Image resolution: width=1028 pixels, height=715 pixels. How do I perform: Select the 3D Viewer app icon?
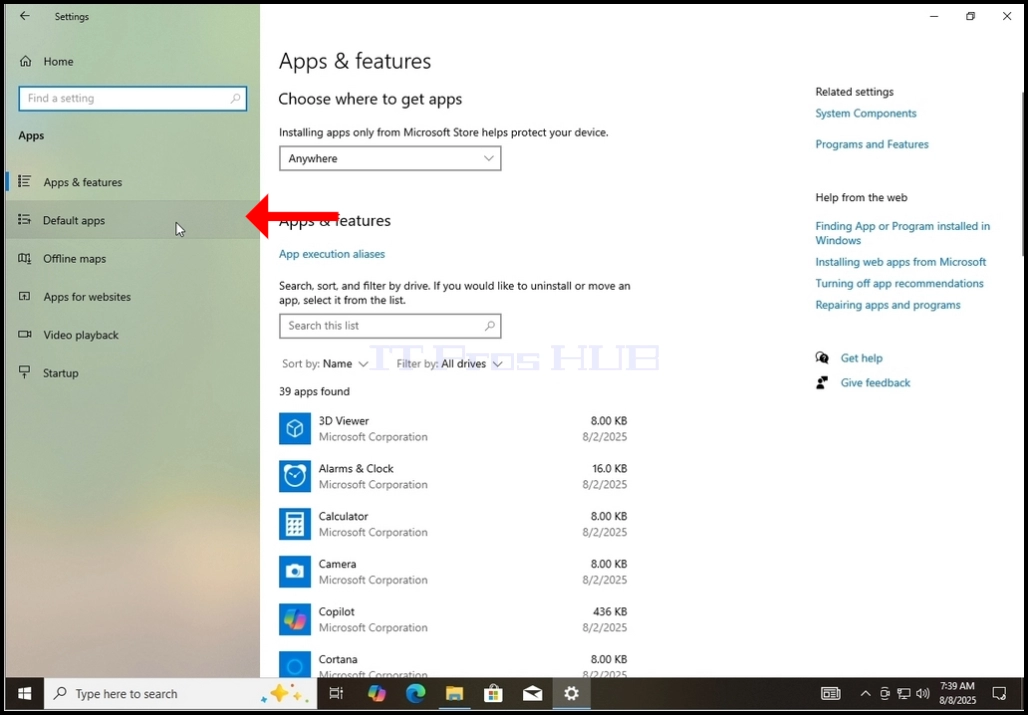295,429
